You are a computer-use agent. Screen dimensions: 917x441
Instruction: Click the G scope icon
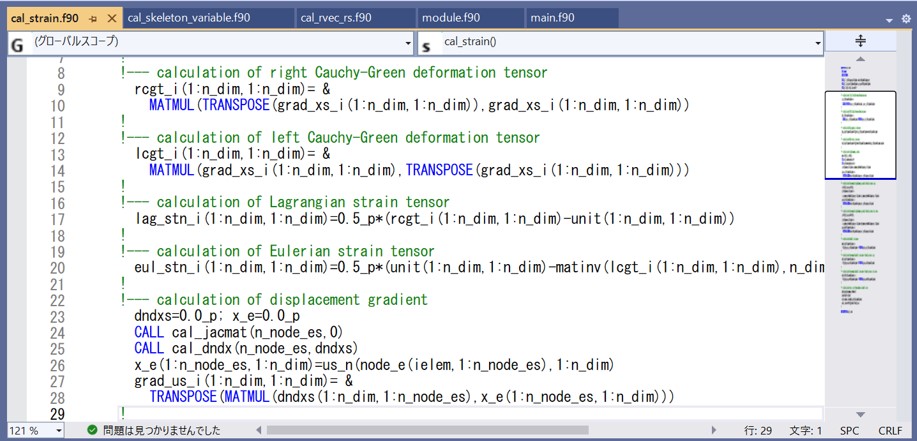tap(18, 46)
